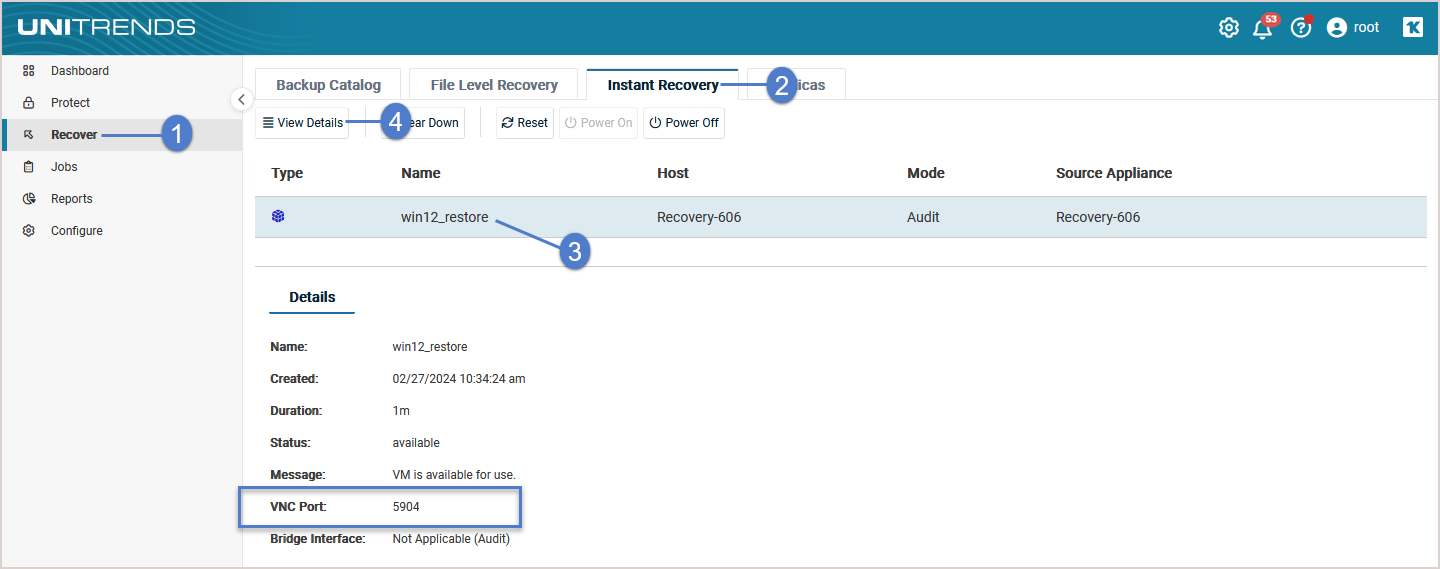
Task: Open the settings gear icon
Action: [x=1228, y=28]
